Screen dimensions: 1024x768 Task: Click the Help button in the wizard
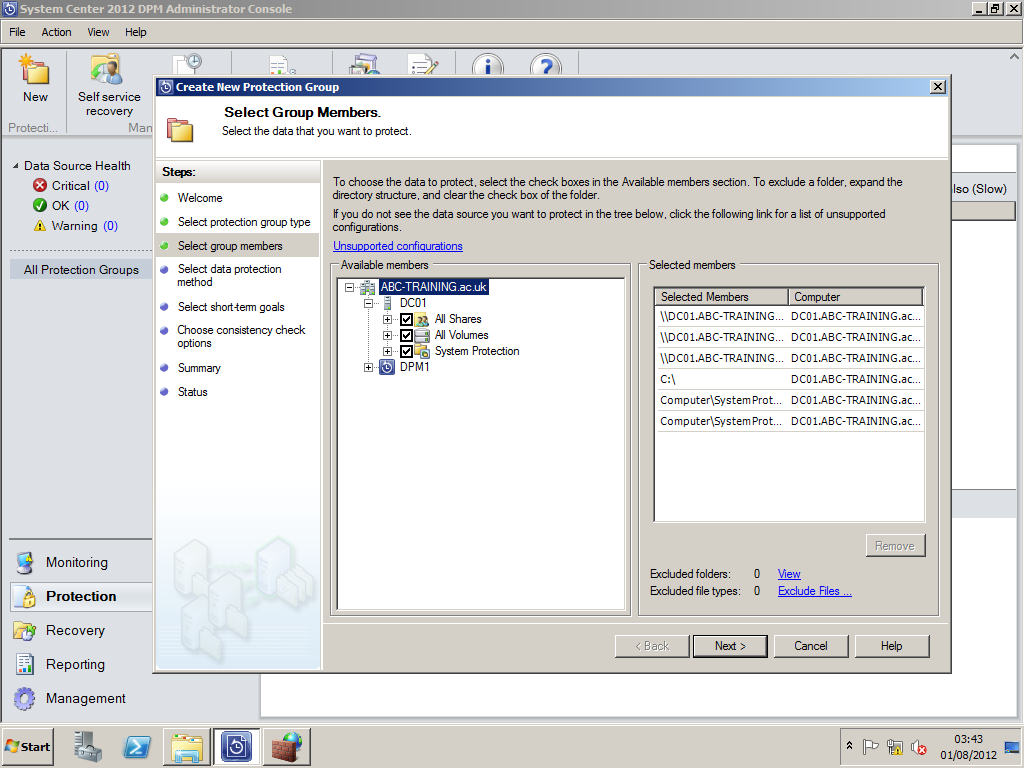point(891,646)
